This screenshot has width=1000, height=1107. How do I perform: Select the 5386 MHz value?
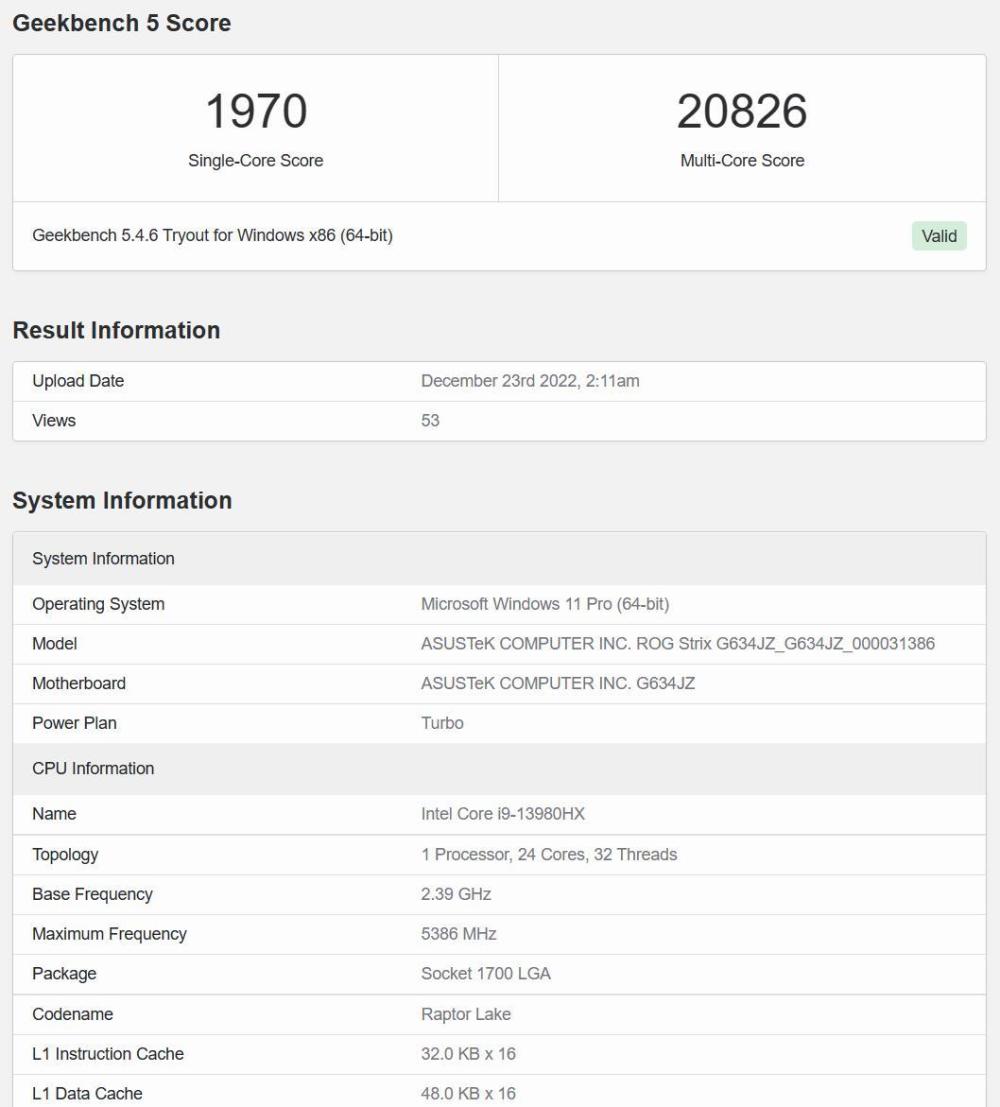pyautogui.click(x=458, y=934)
